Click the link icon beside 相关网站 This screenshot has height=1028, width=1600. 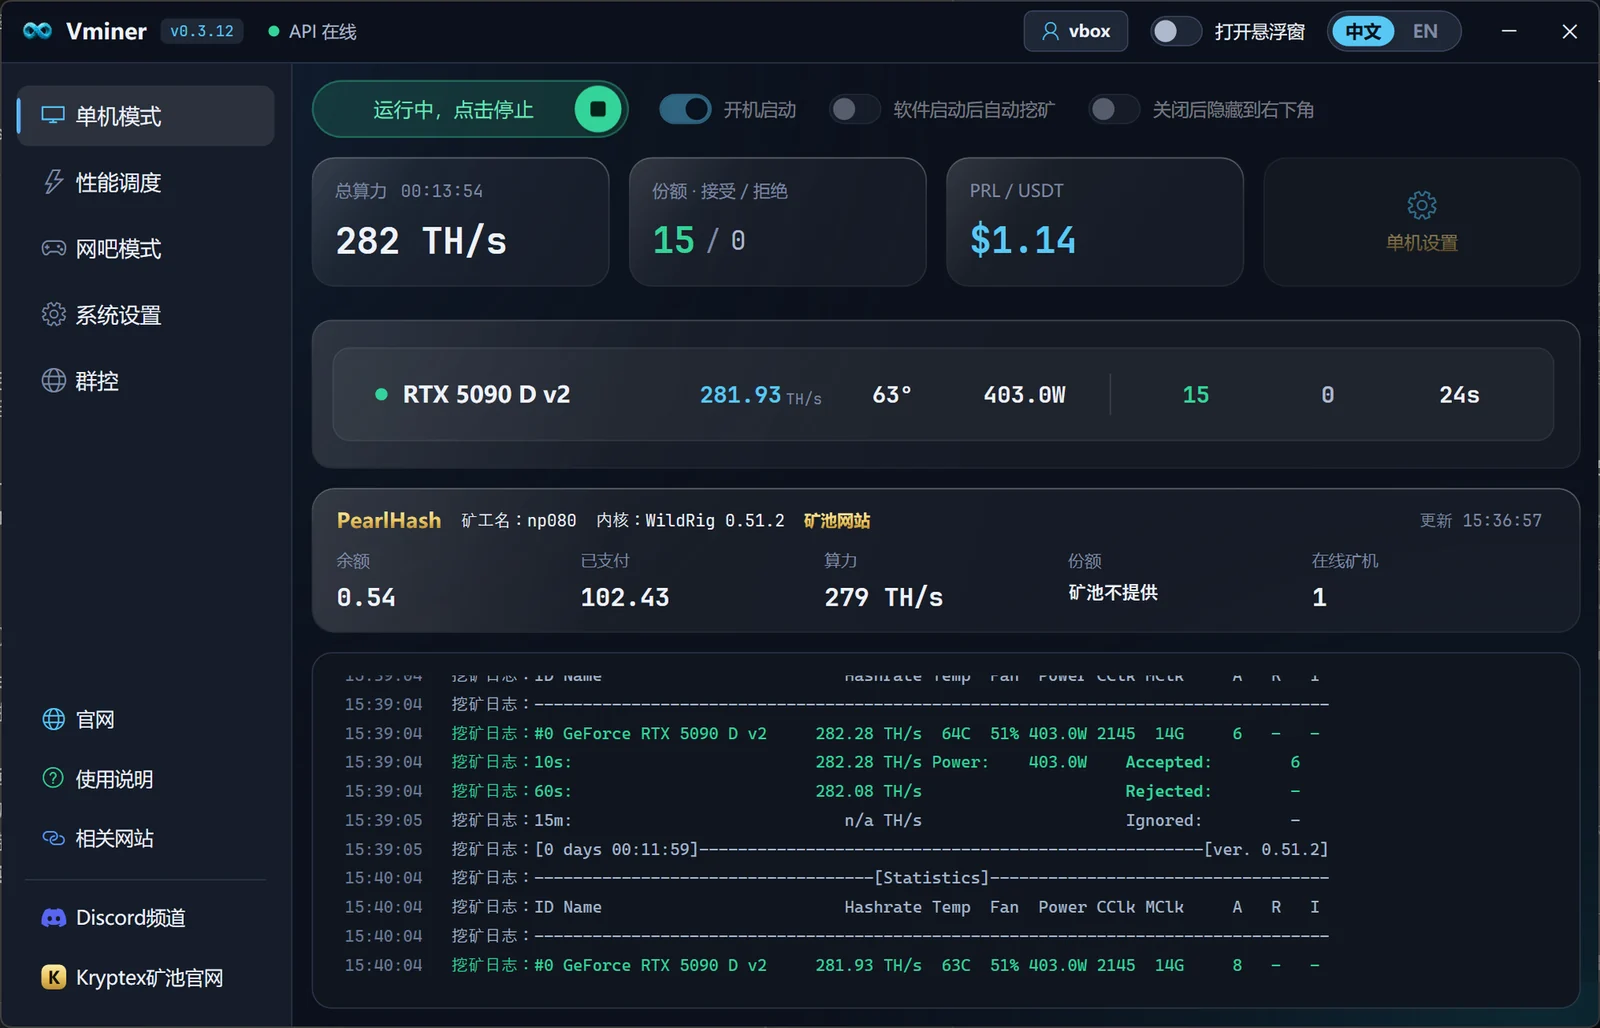click(53, 838)
